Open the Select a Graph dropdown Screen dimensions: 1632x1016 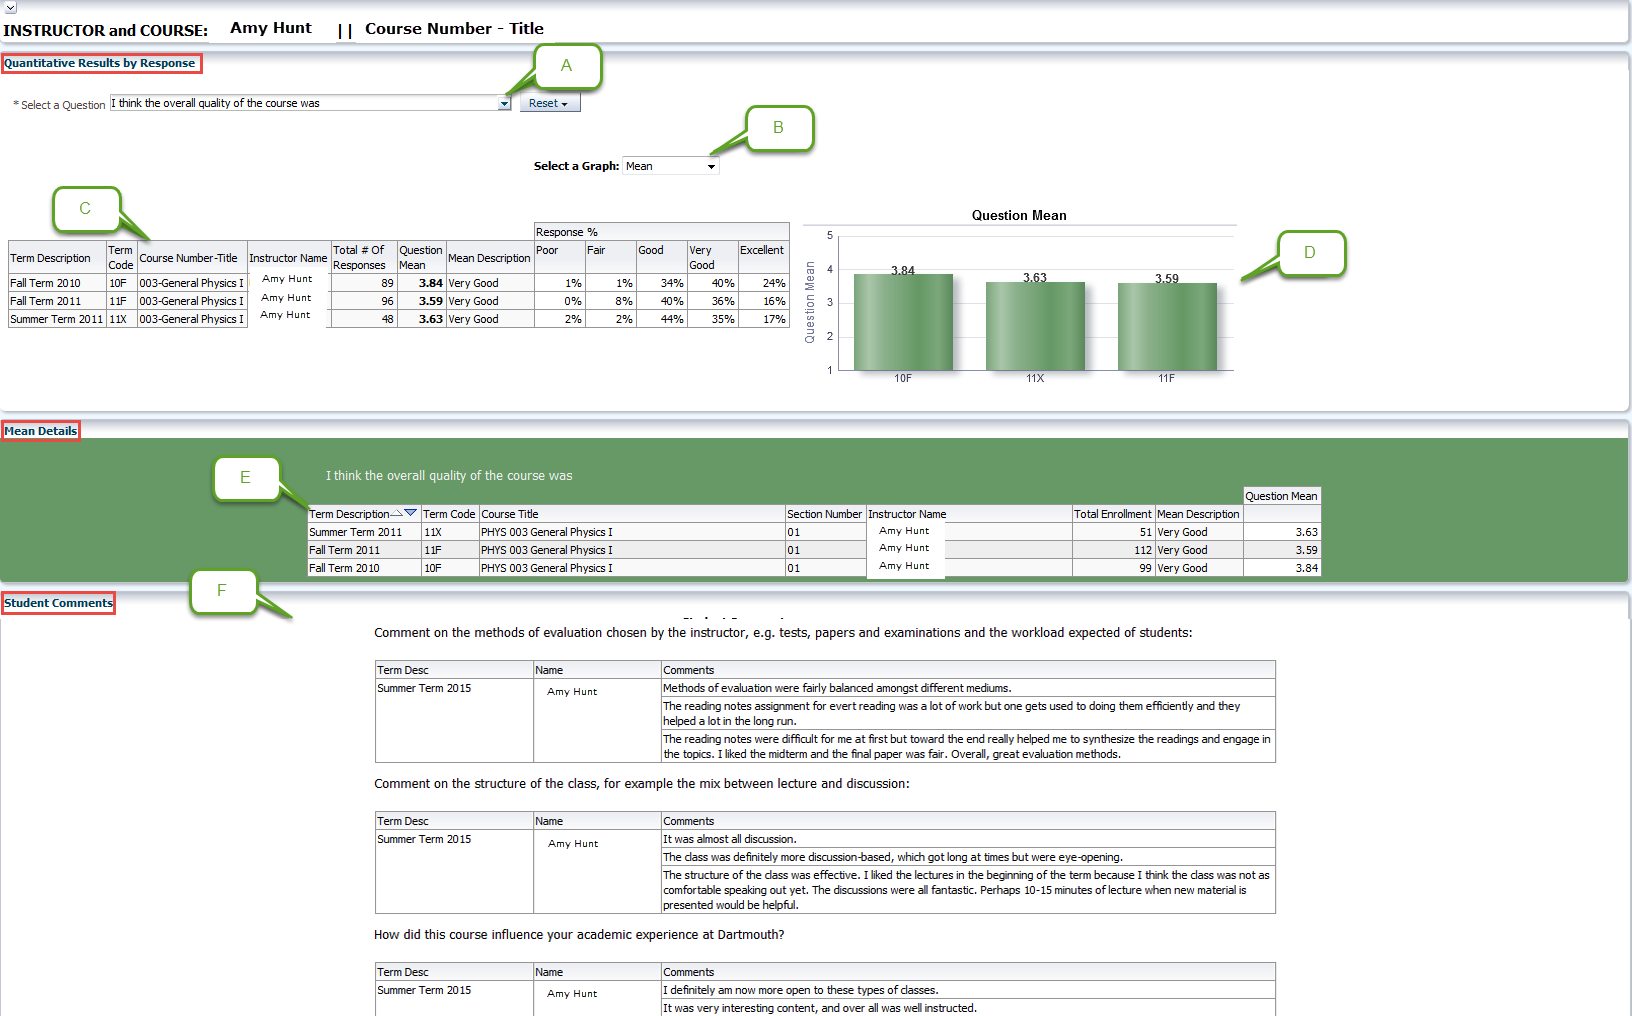711,167
